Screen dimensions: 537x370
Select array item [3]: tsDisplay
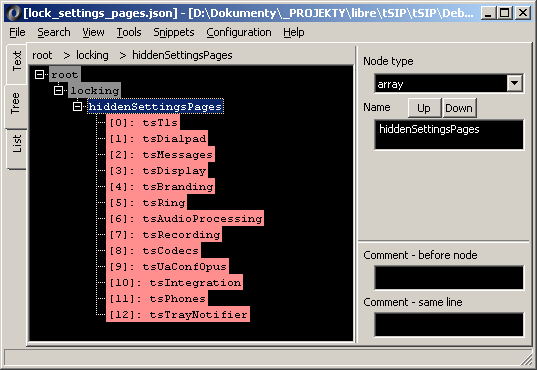click(157, 170)
